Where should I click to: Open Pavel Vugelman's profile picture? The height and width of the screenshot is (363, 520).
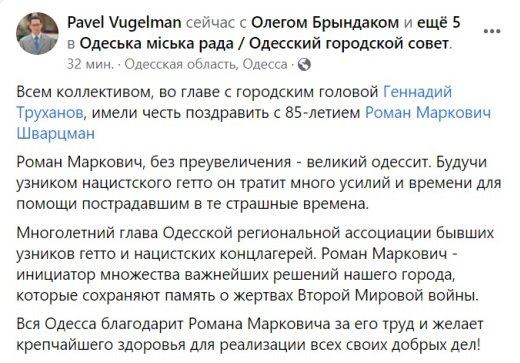coord(37,33)
